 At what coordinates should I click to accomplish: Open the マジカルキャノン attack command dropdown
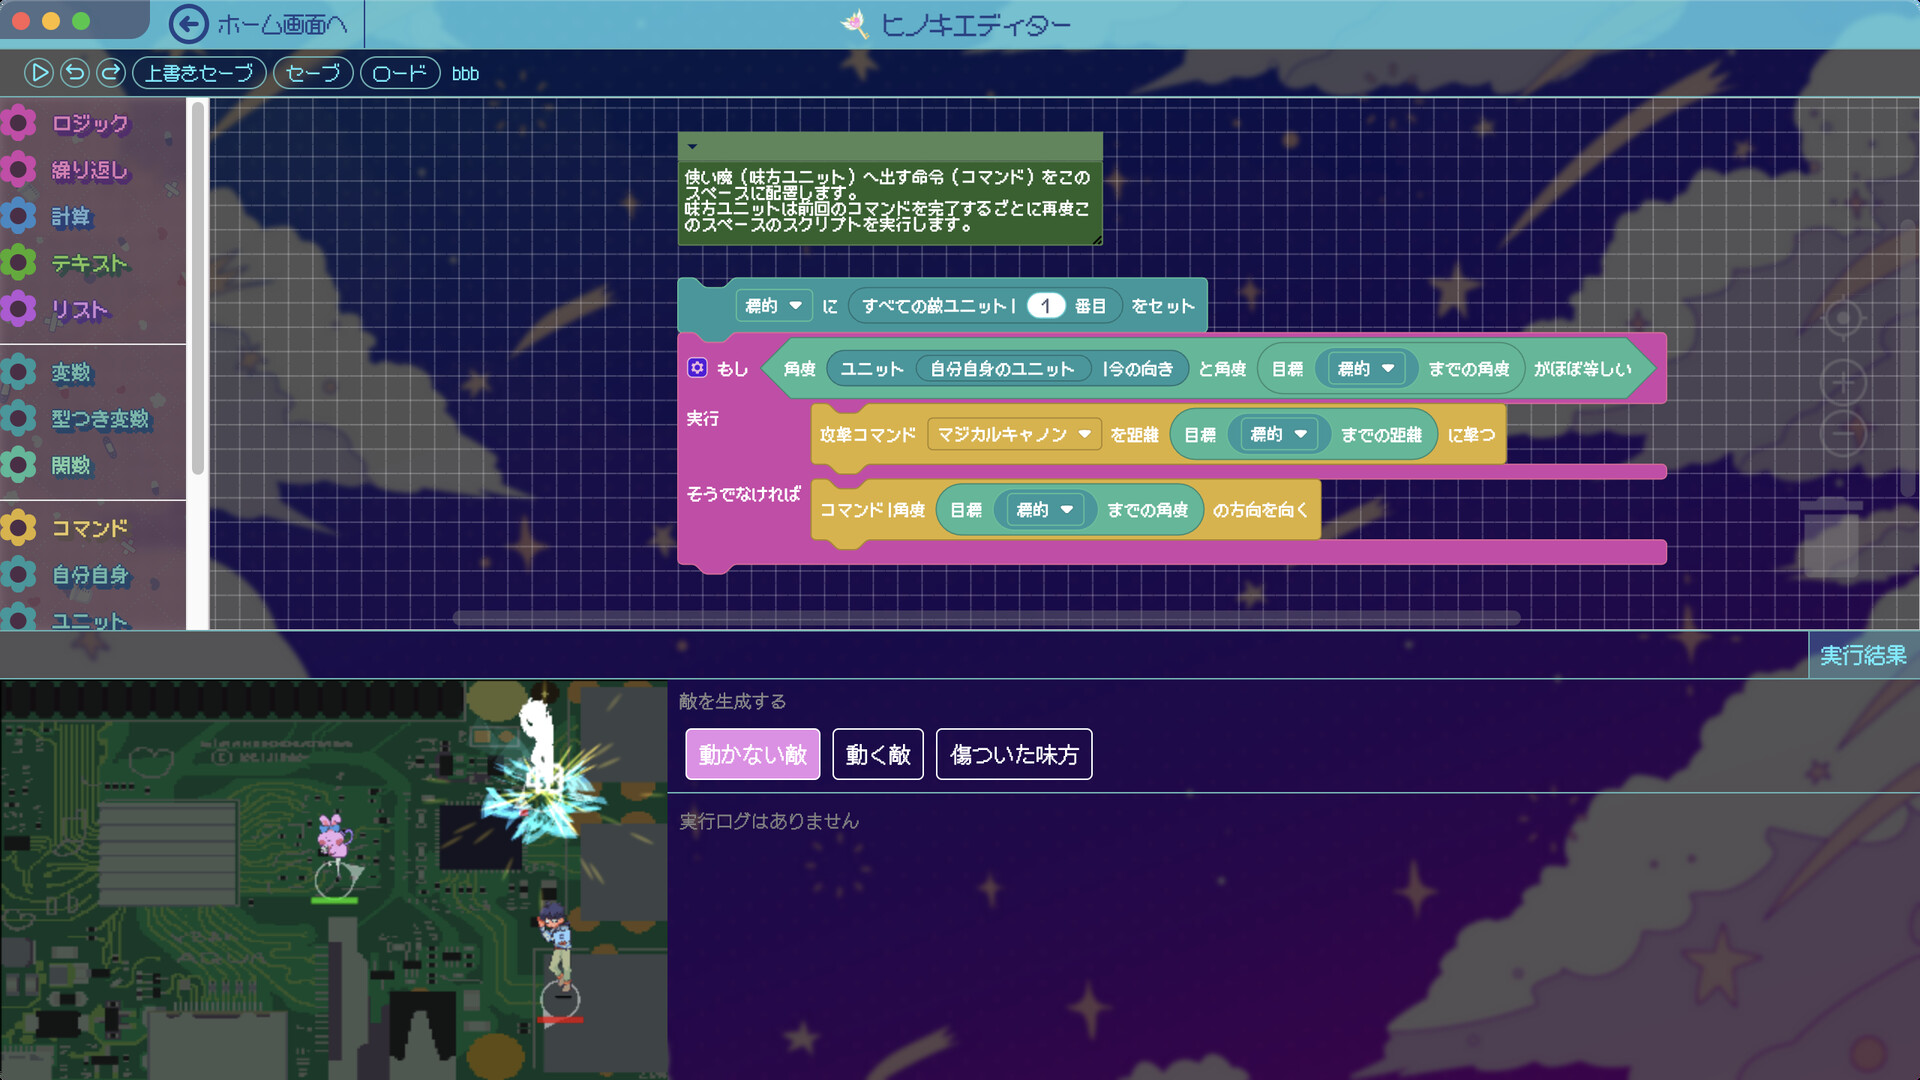tap(1013, 434)
